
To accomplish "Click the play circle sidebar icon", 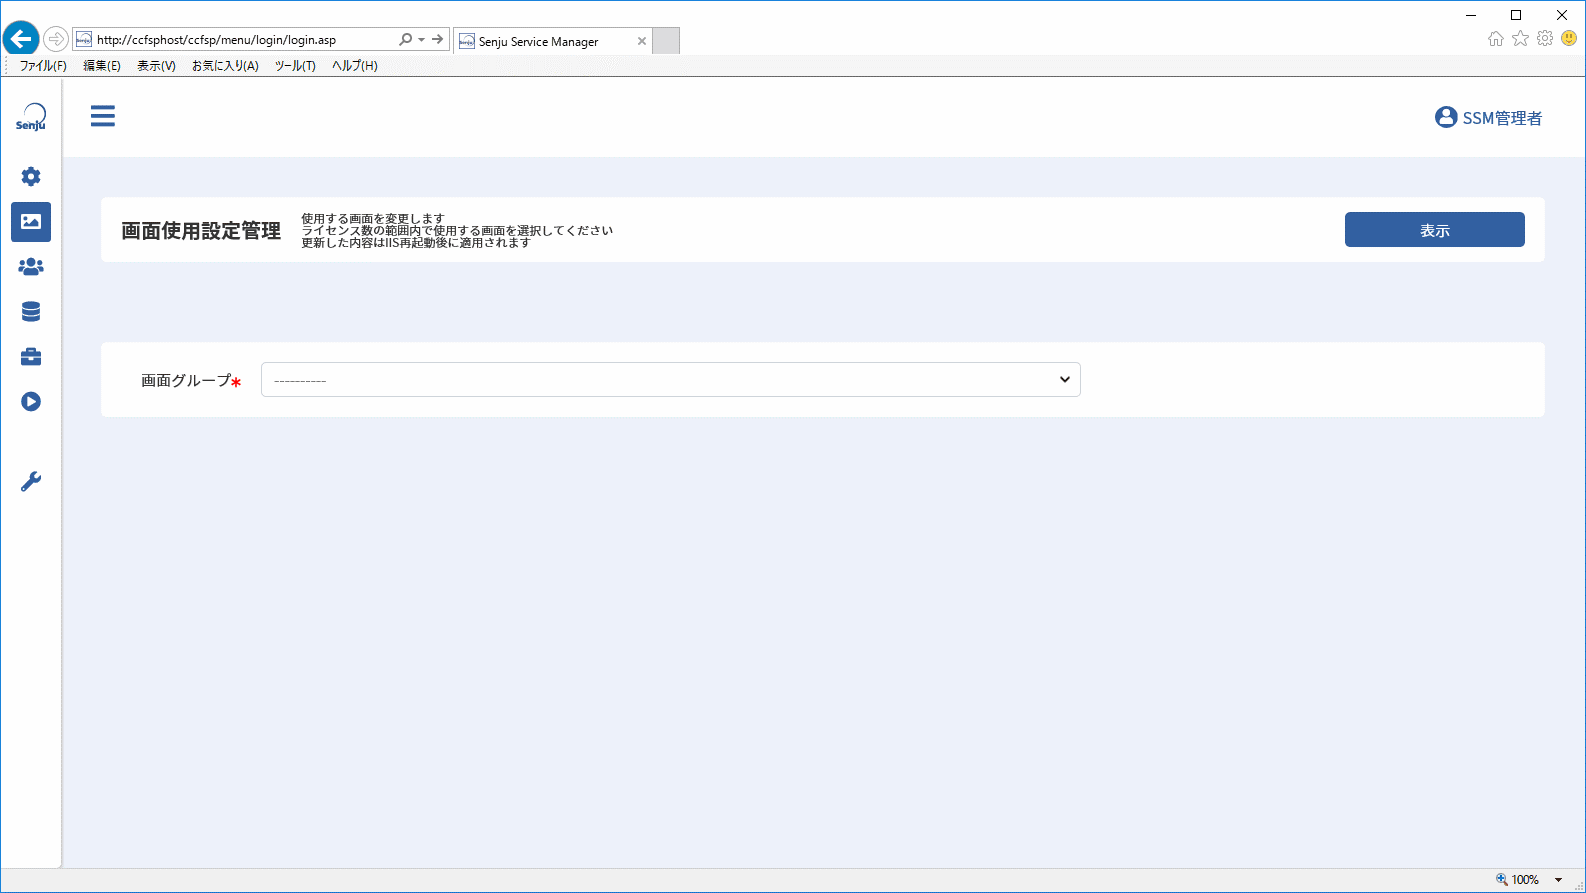I will coord(31,402).
